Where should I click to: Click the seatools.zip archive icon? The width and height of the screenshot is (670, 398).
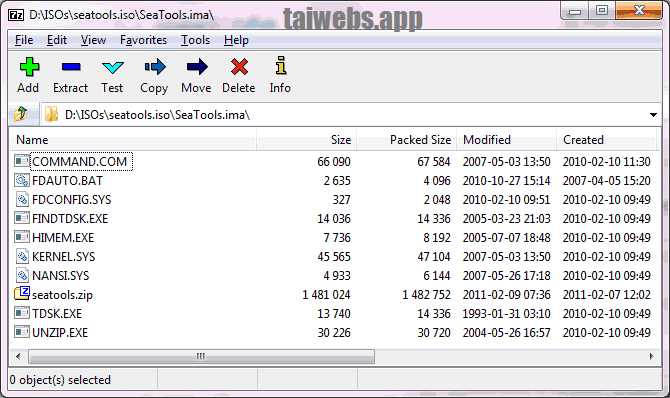click(22, 294)
